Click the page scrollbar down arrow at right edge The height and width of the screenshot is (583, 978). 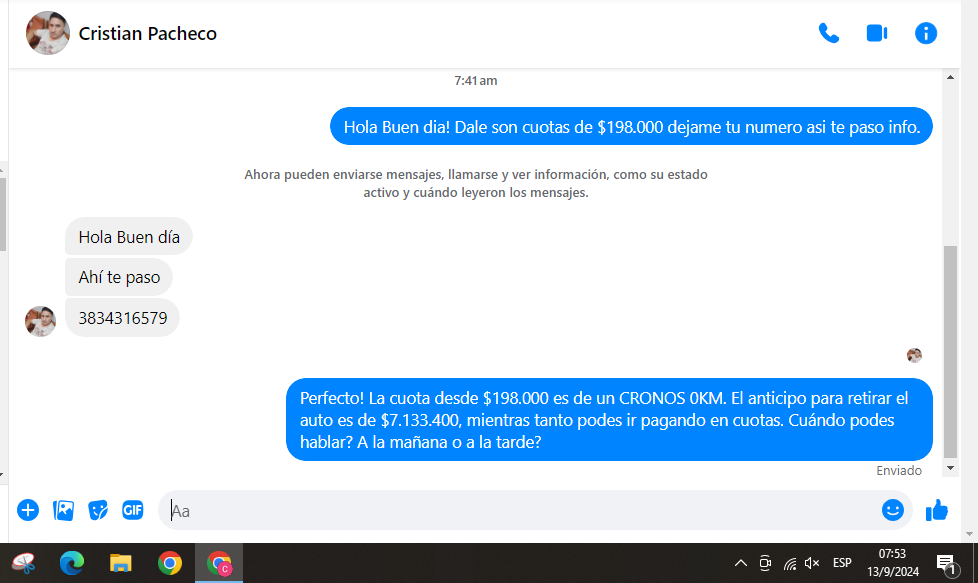pos(969,534)
